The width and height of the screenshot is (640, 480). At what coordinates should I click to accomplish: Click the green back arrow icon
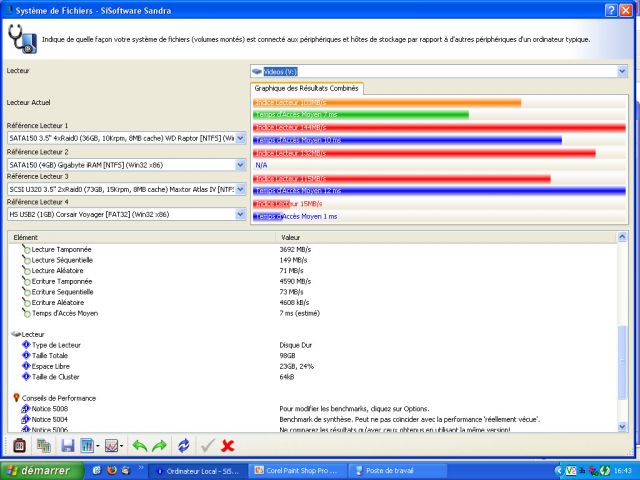click(x=140, y=446)
